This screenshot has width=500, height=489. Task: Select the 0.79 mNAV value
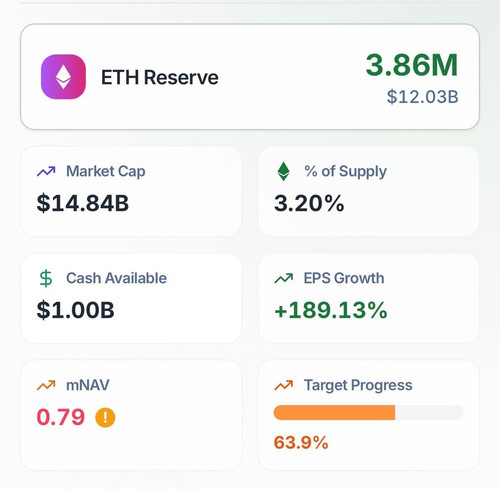pyautogui.click(x=61, y=417)
